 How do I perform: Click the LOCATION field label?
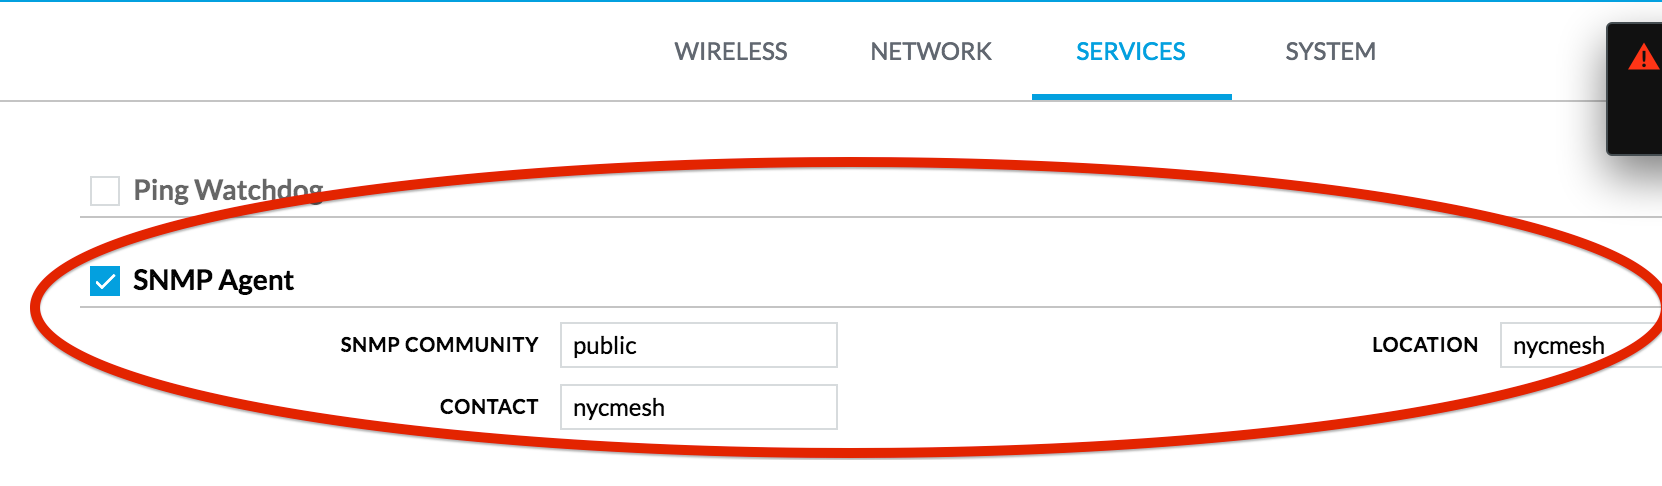[x=1425, y=345]
